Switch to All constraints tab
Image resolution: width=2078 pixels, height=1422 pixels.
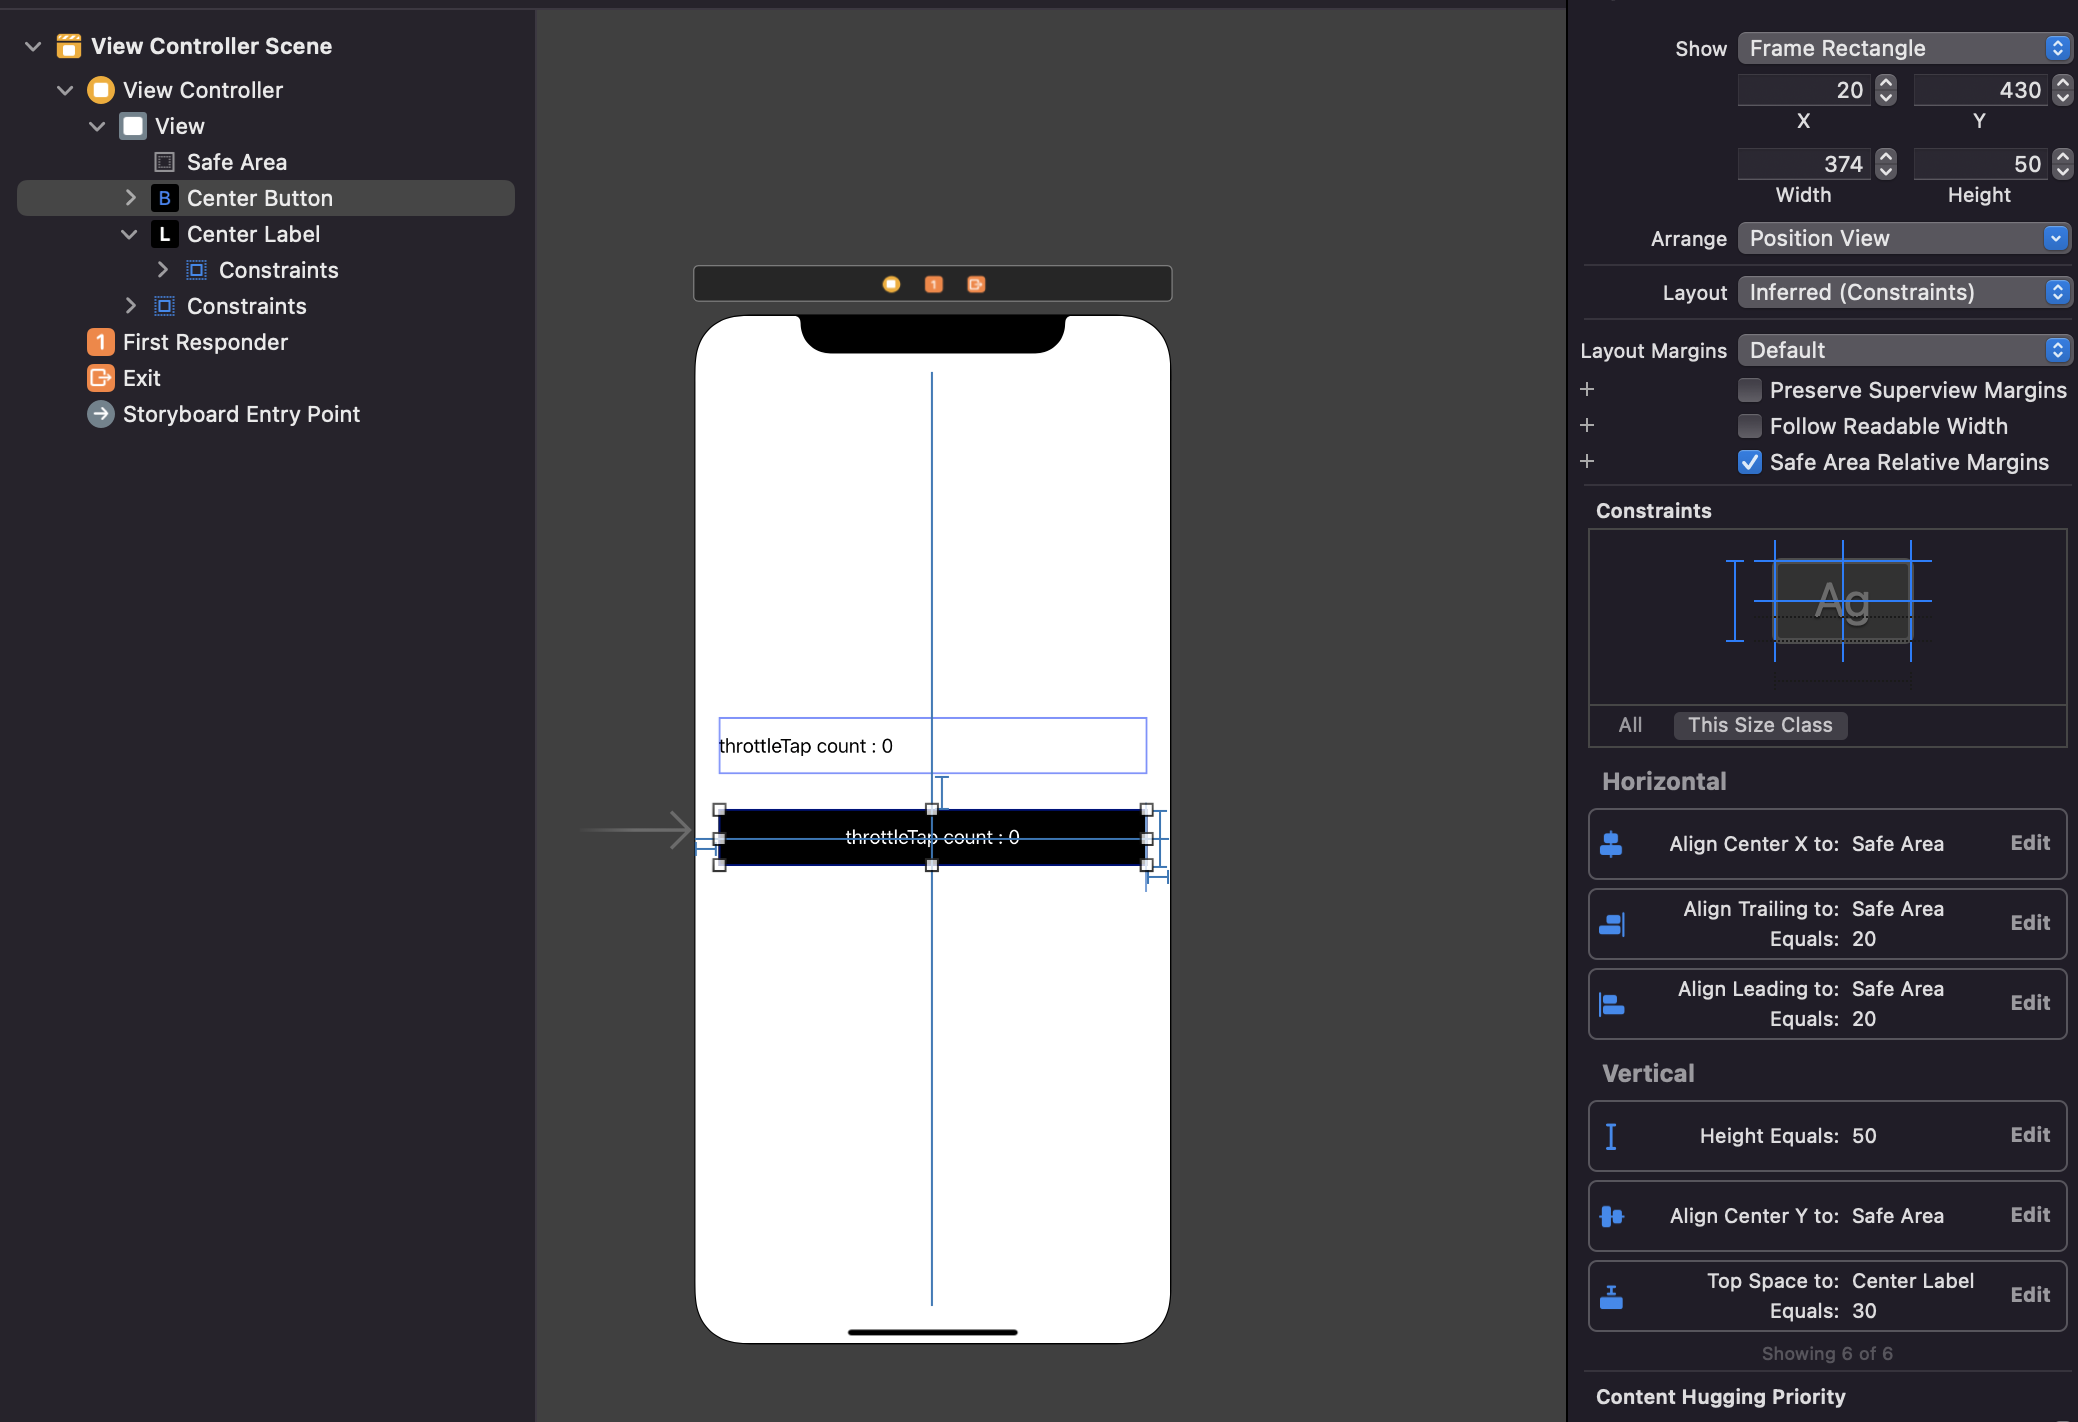tap(1630, 725)
